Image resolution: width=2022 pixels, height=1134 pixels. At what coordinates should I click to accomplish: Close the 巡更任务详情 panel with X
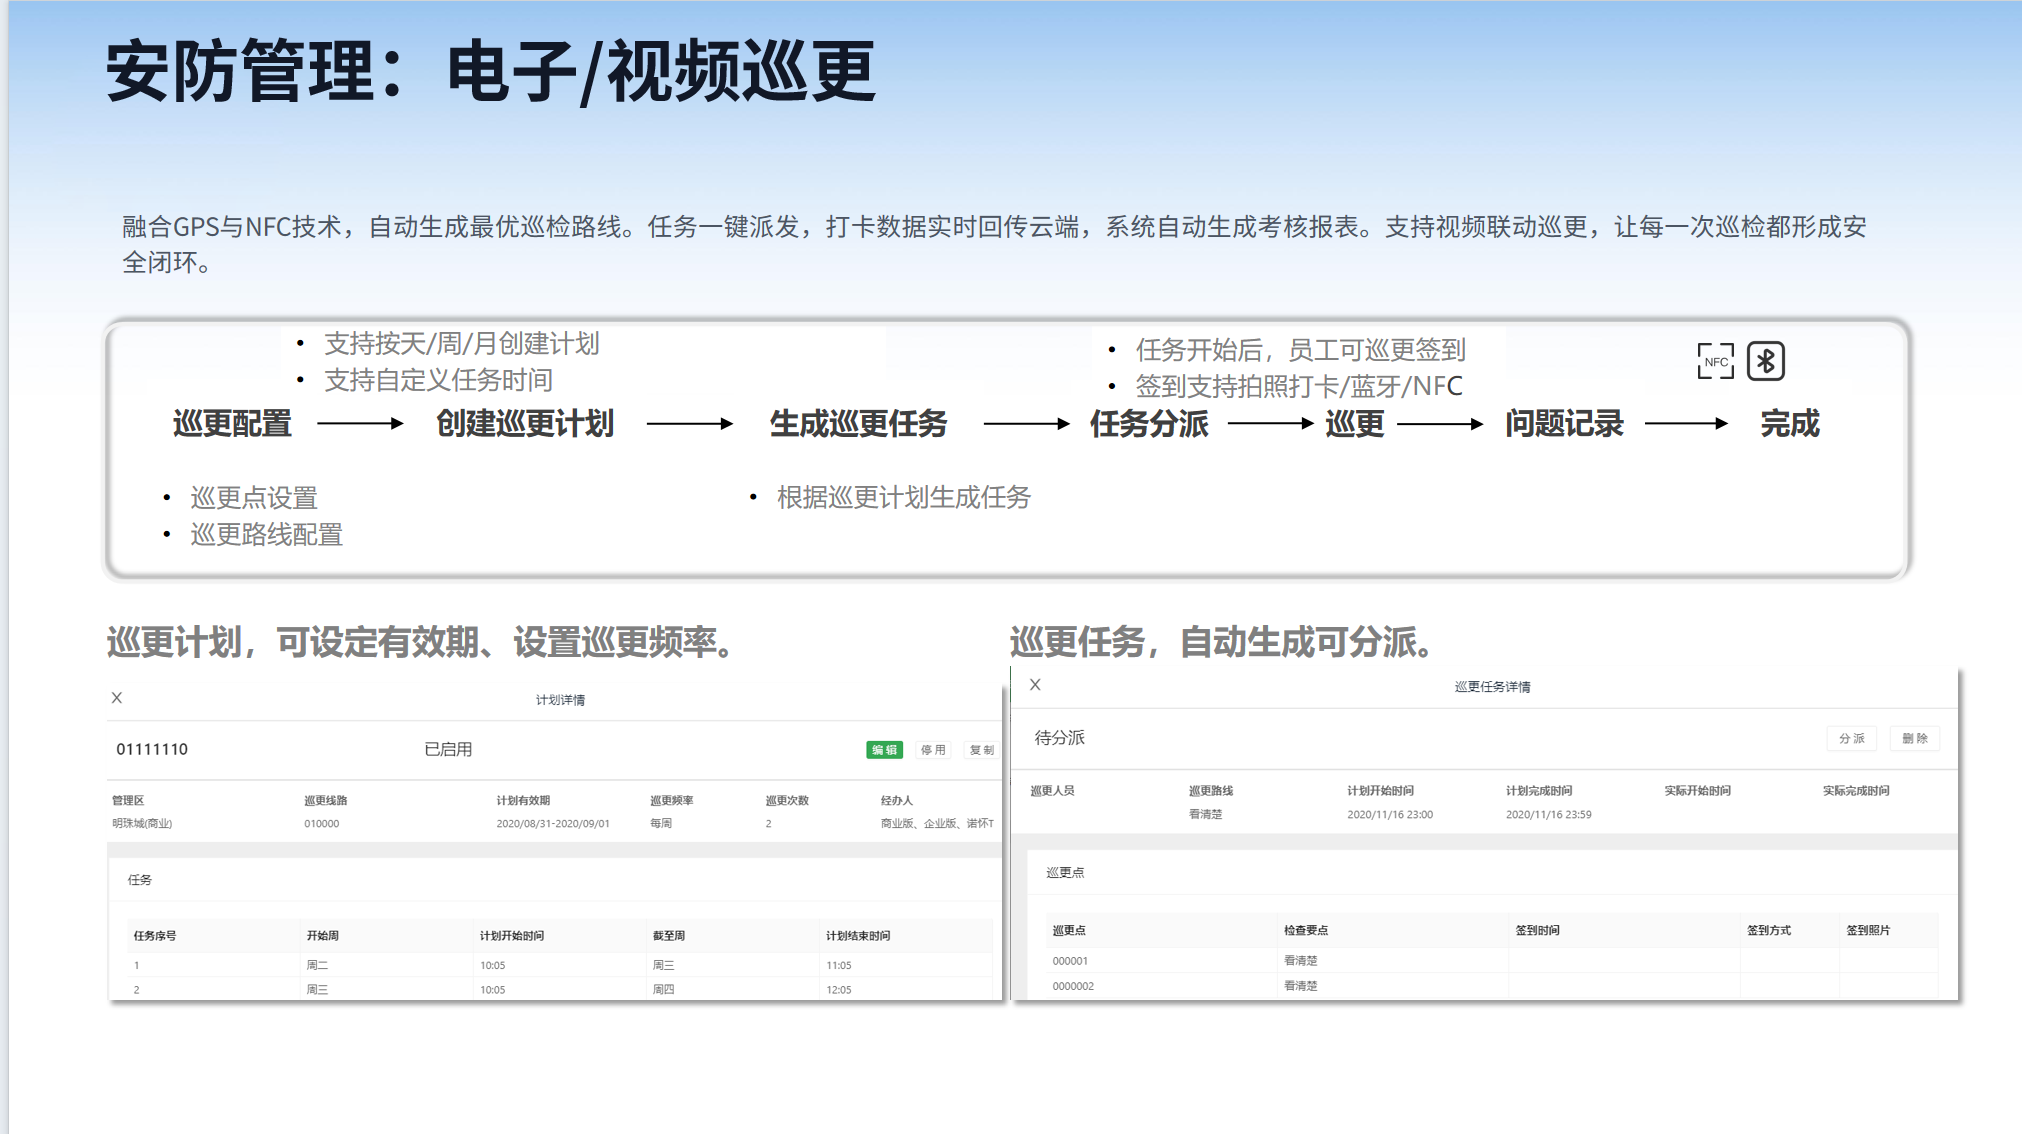pyautogui.click(x=1035, y=685)
